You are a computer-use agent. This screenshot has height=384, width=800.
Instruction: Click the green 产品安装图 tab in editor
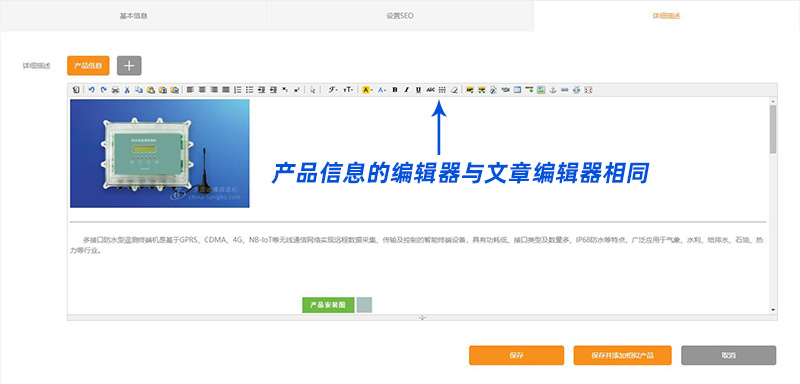coord(328,305)
